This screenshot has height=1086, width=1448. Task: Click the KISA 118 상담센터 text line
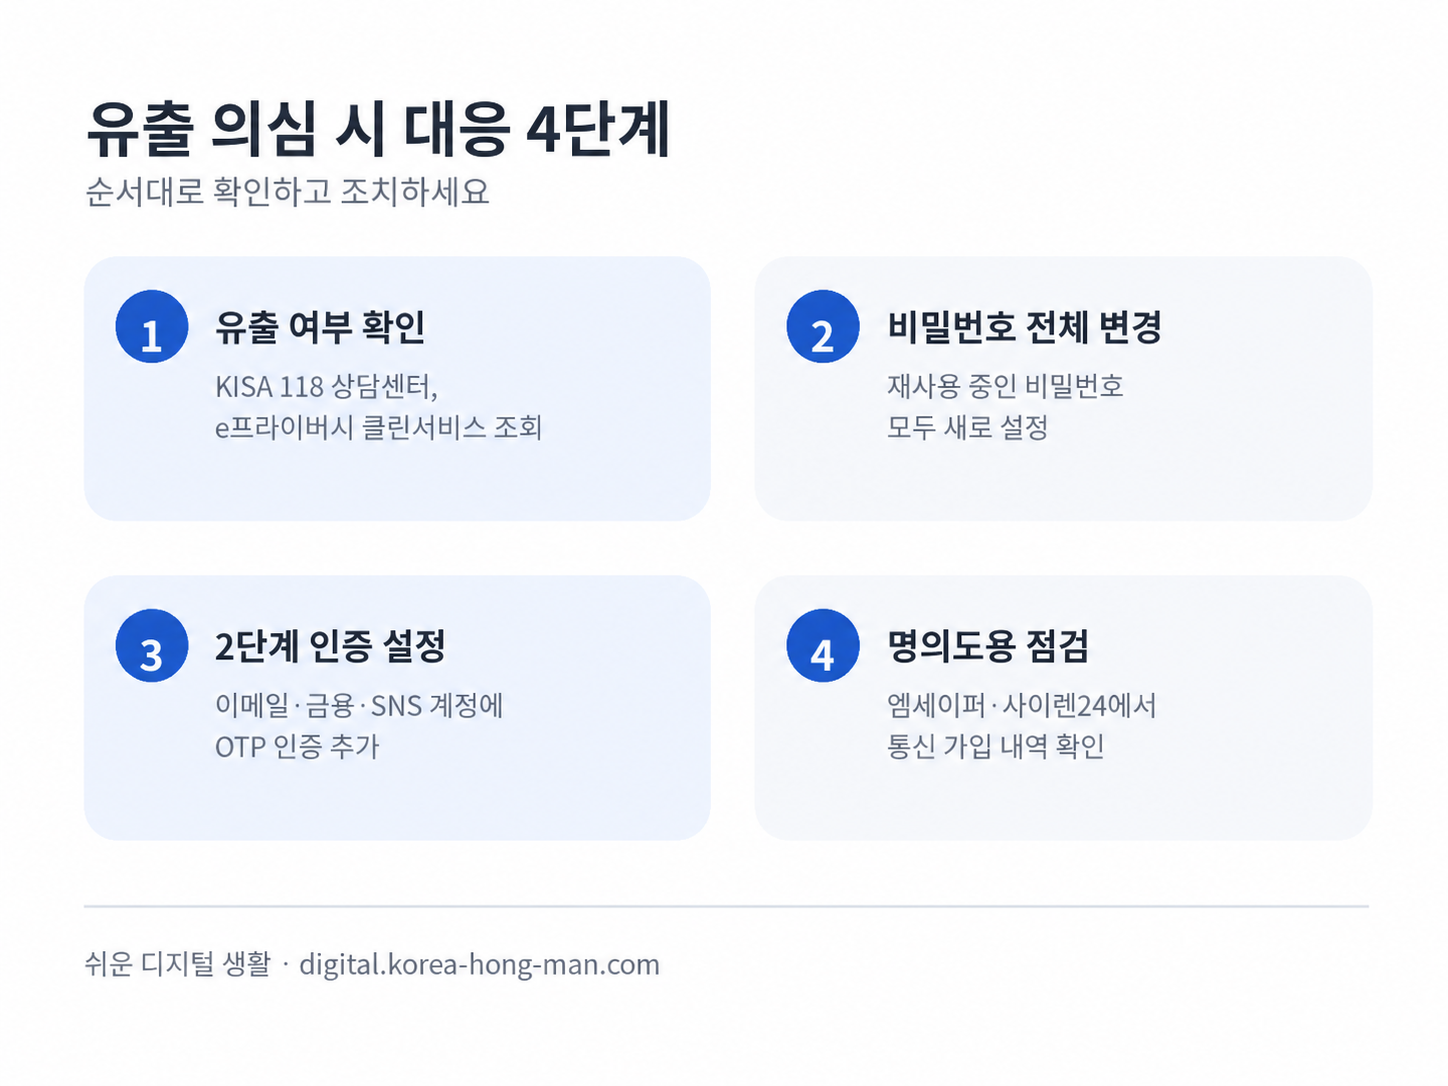pyautogui.click(x=326, y=386)
